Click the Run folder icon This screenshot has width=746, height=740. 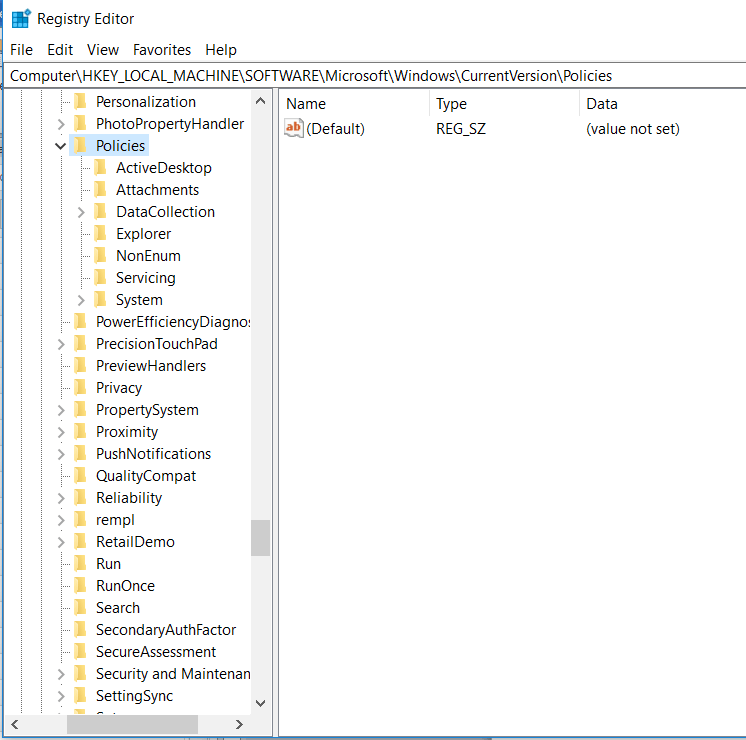tap(80, 563)
